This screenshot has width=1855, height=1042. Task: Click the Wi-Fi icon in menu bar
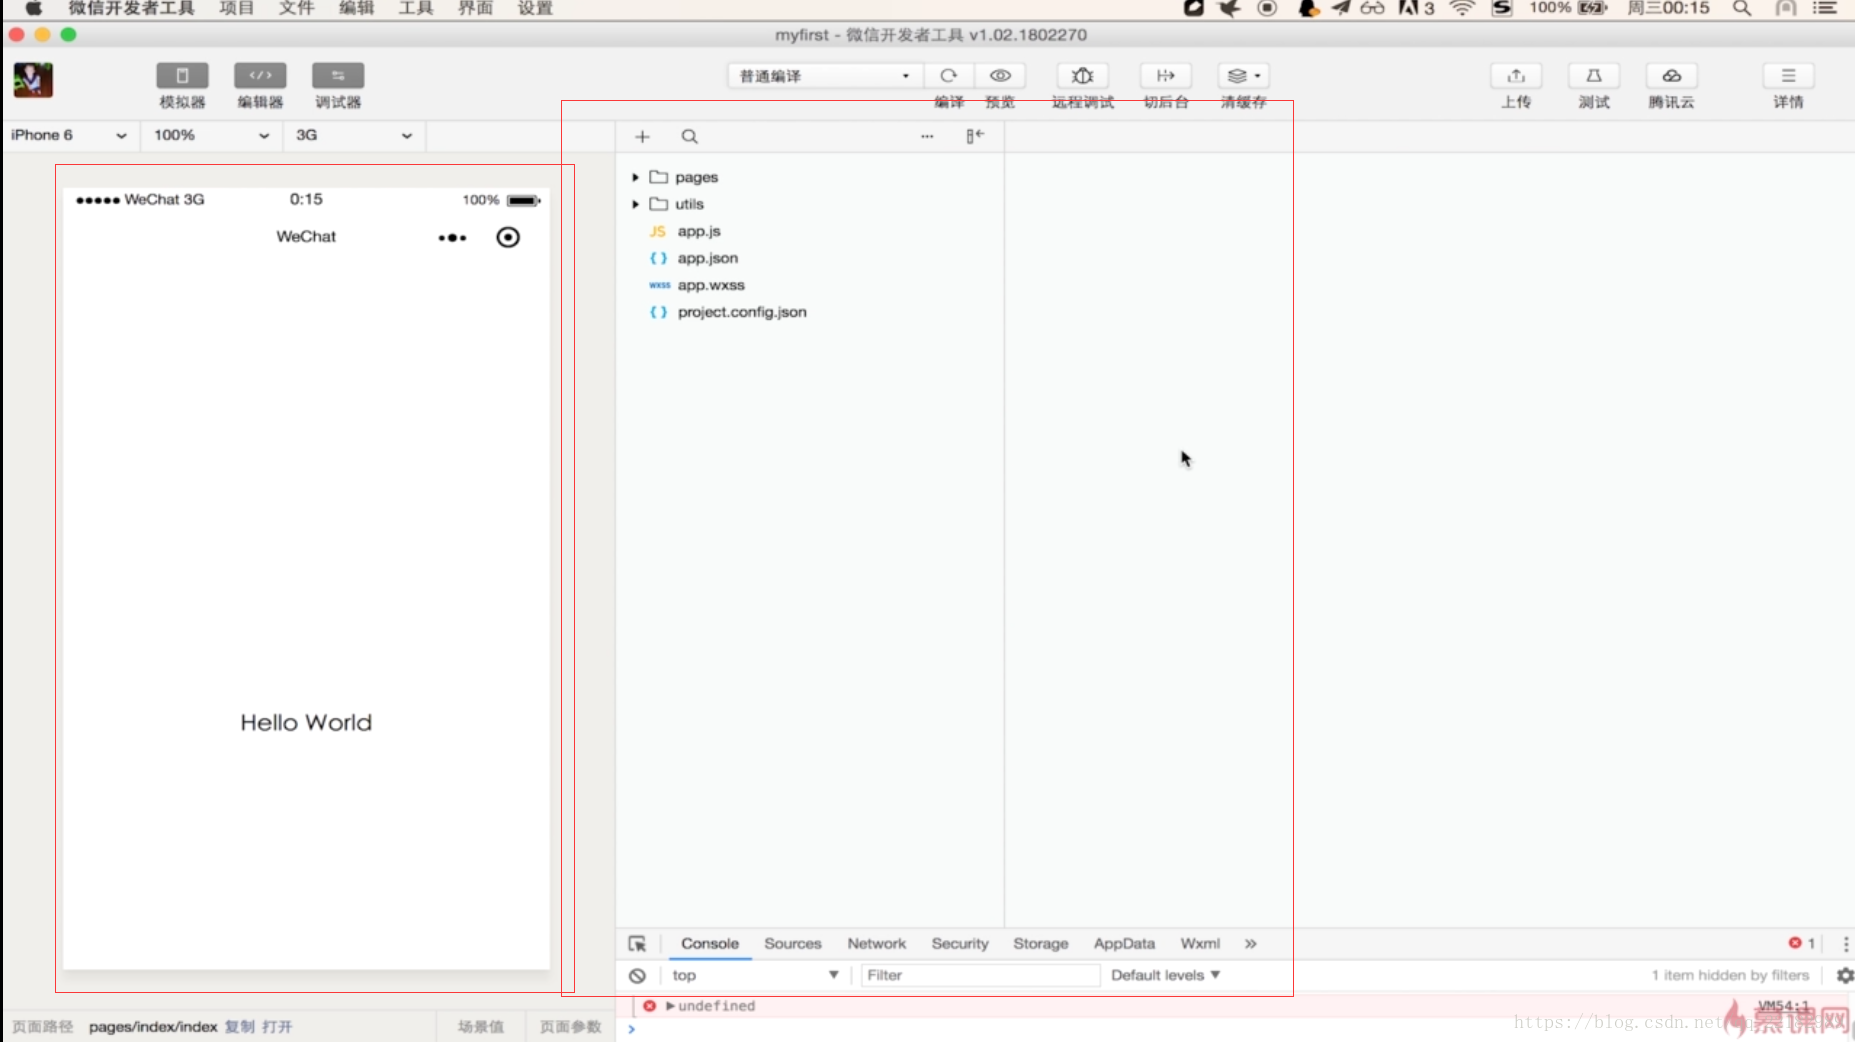[x=1462, y=8]
